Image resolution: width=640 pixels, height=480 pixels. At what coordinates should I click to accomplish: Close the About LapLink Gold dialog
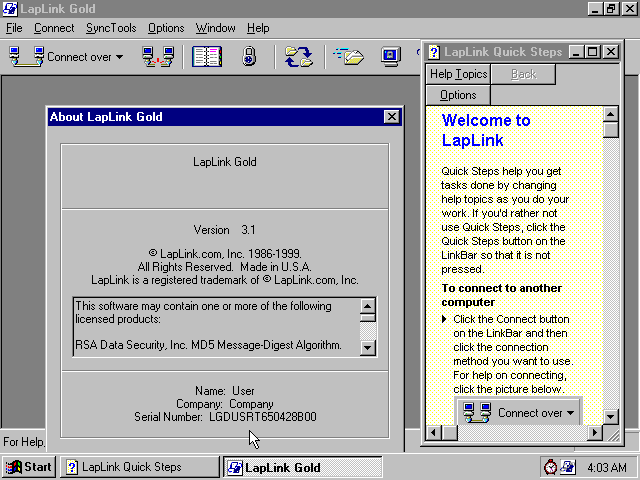(x=392, y=117)
